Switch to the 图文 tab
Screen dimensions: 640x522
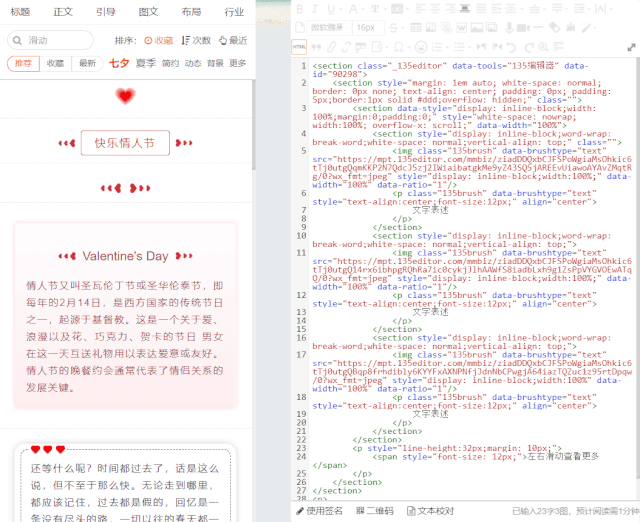click(149, 12)
